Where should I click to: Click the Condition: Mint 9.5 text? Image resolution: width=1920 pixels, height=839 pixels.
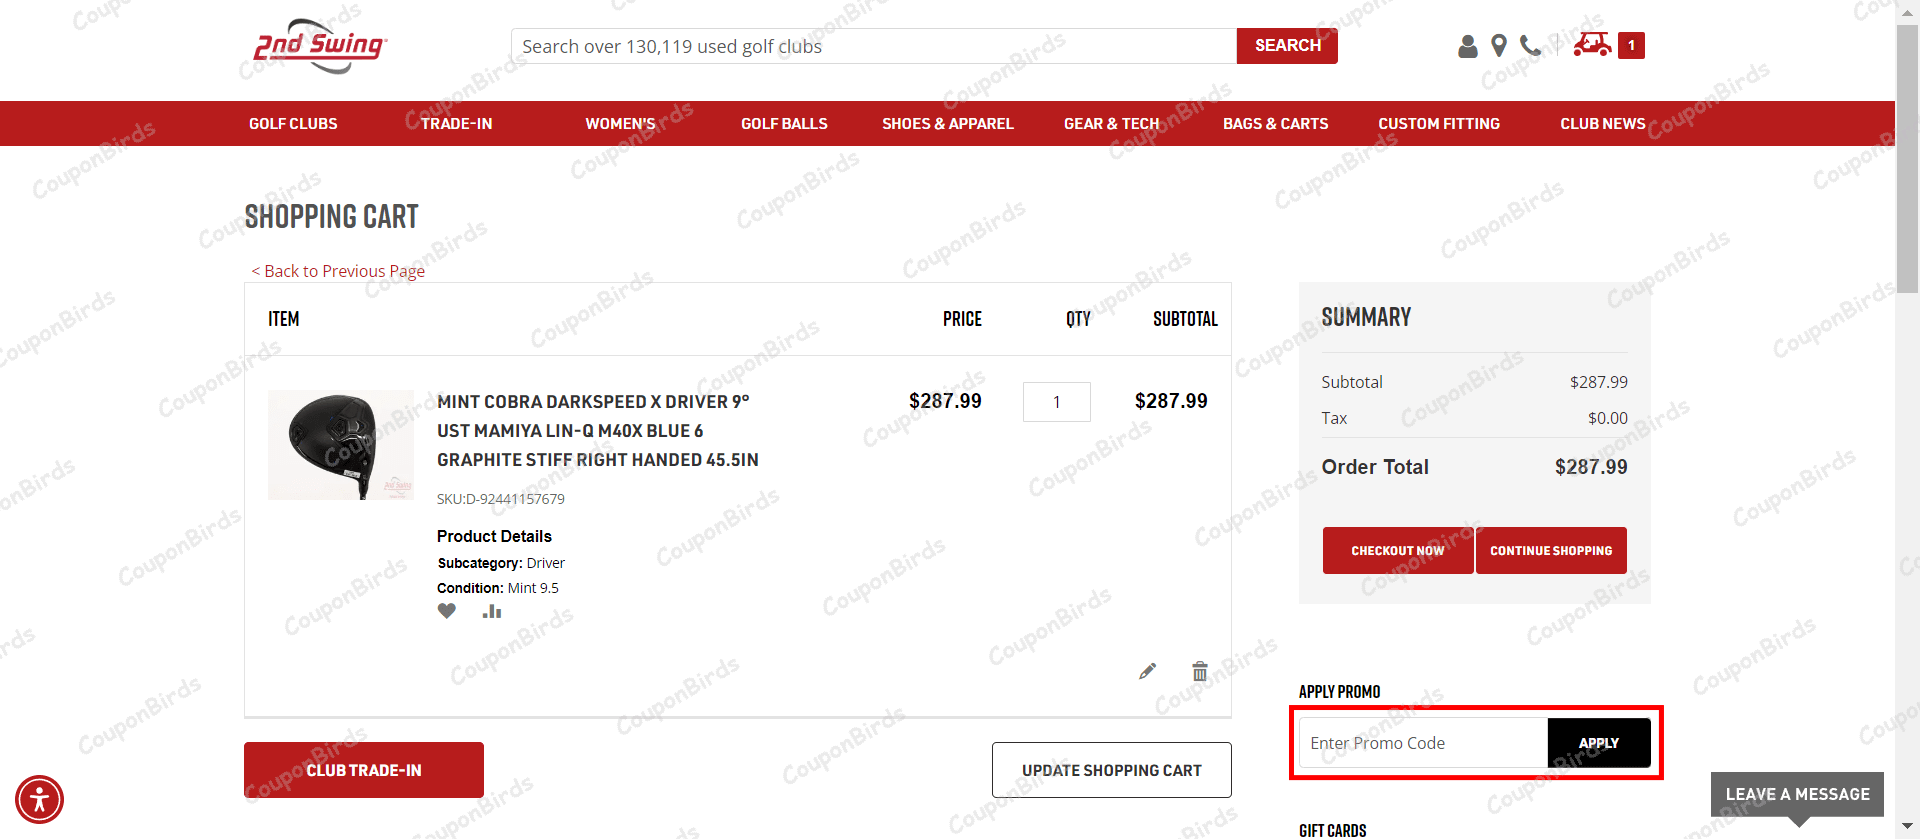[497, 588]
